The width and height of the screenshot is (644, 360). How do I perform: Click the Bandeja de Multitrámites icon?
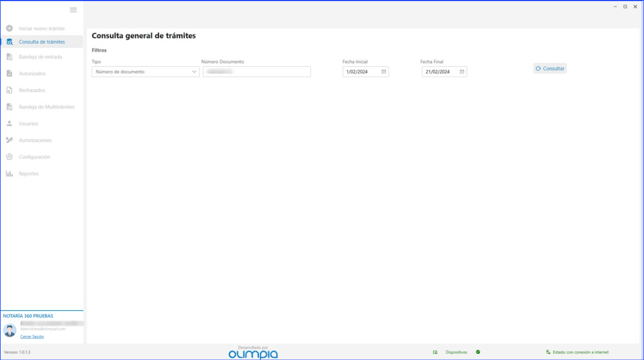[9, 107]
